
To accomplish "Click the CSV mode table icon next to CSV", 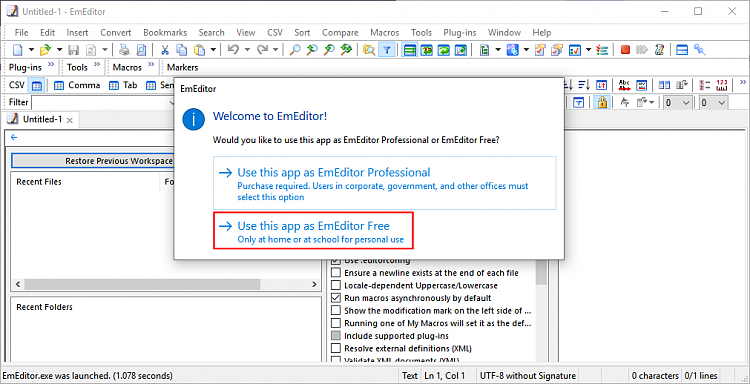I will 36,86.
